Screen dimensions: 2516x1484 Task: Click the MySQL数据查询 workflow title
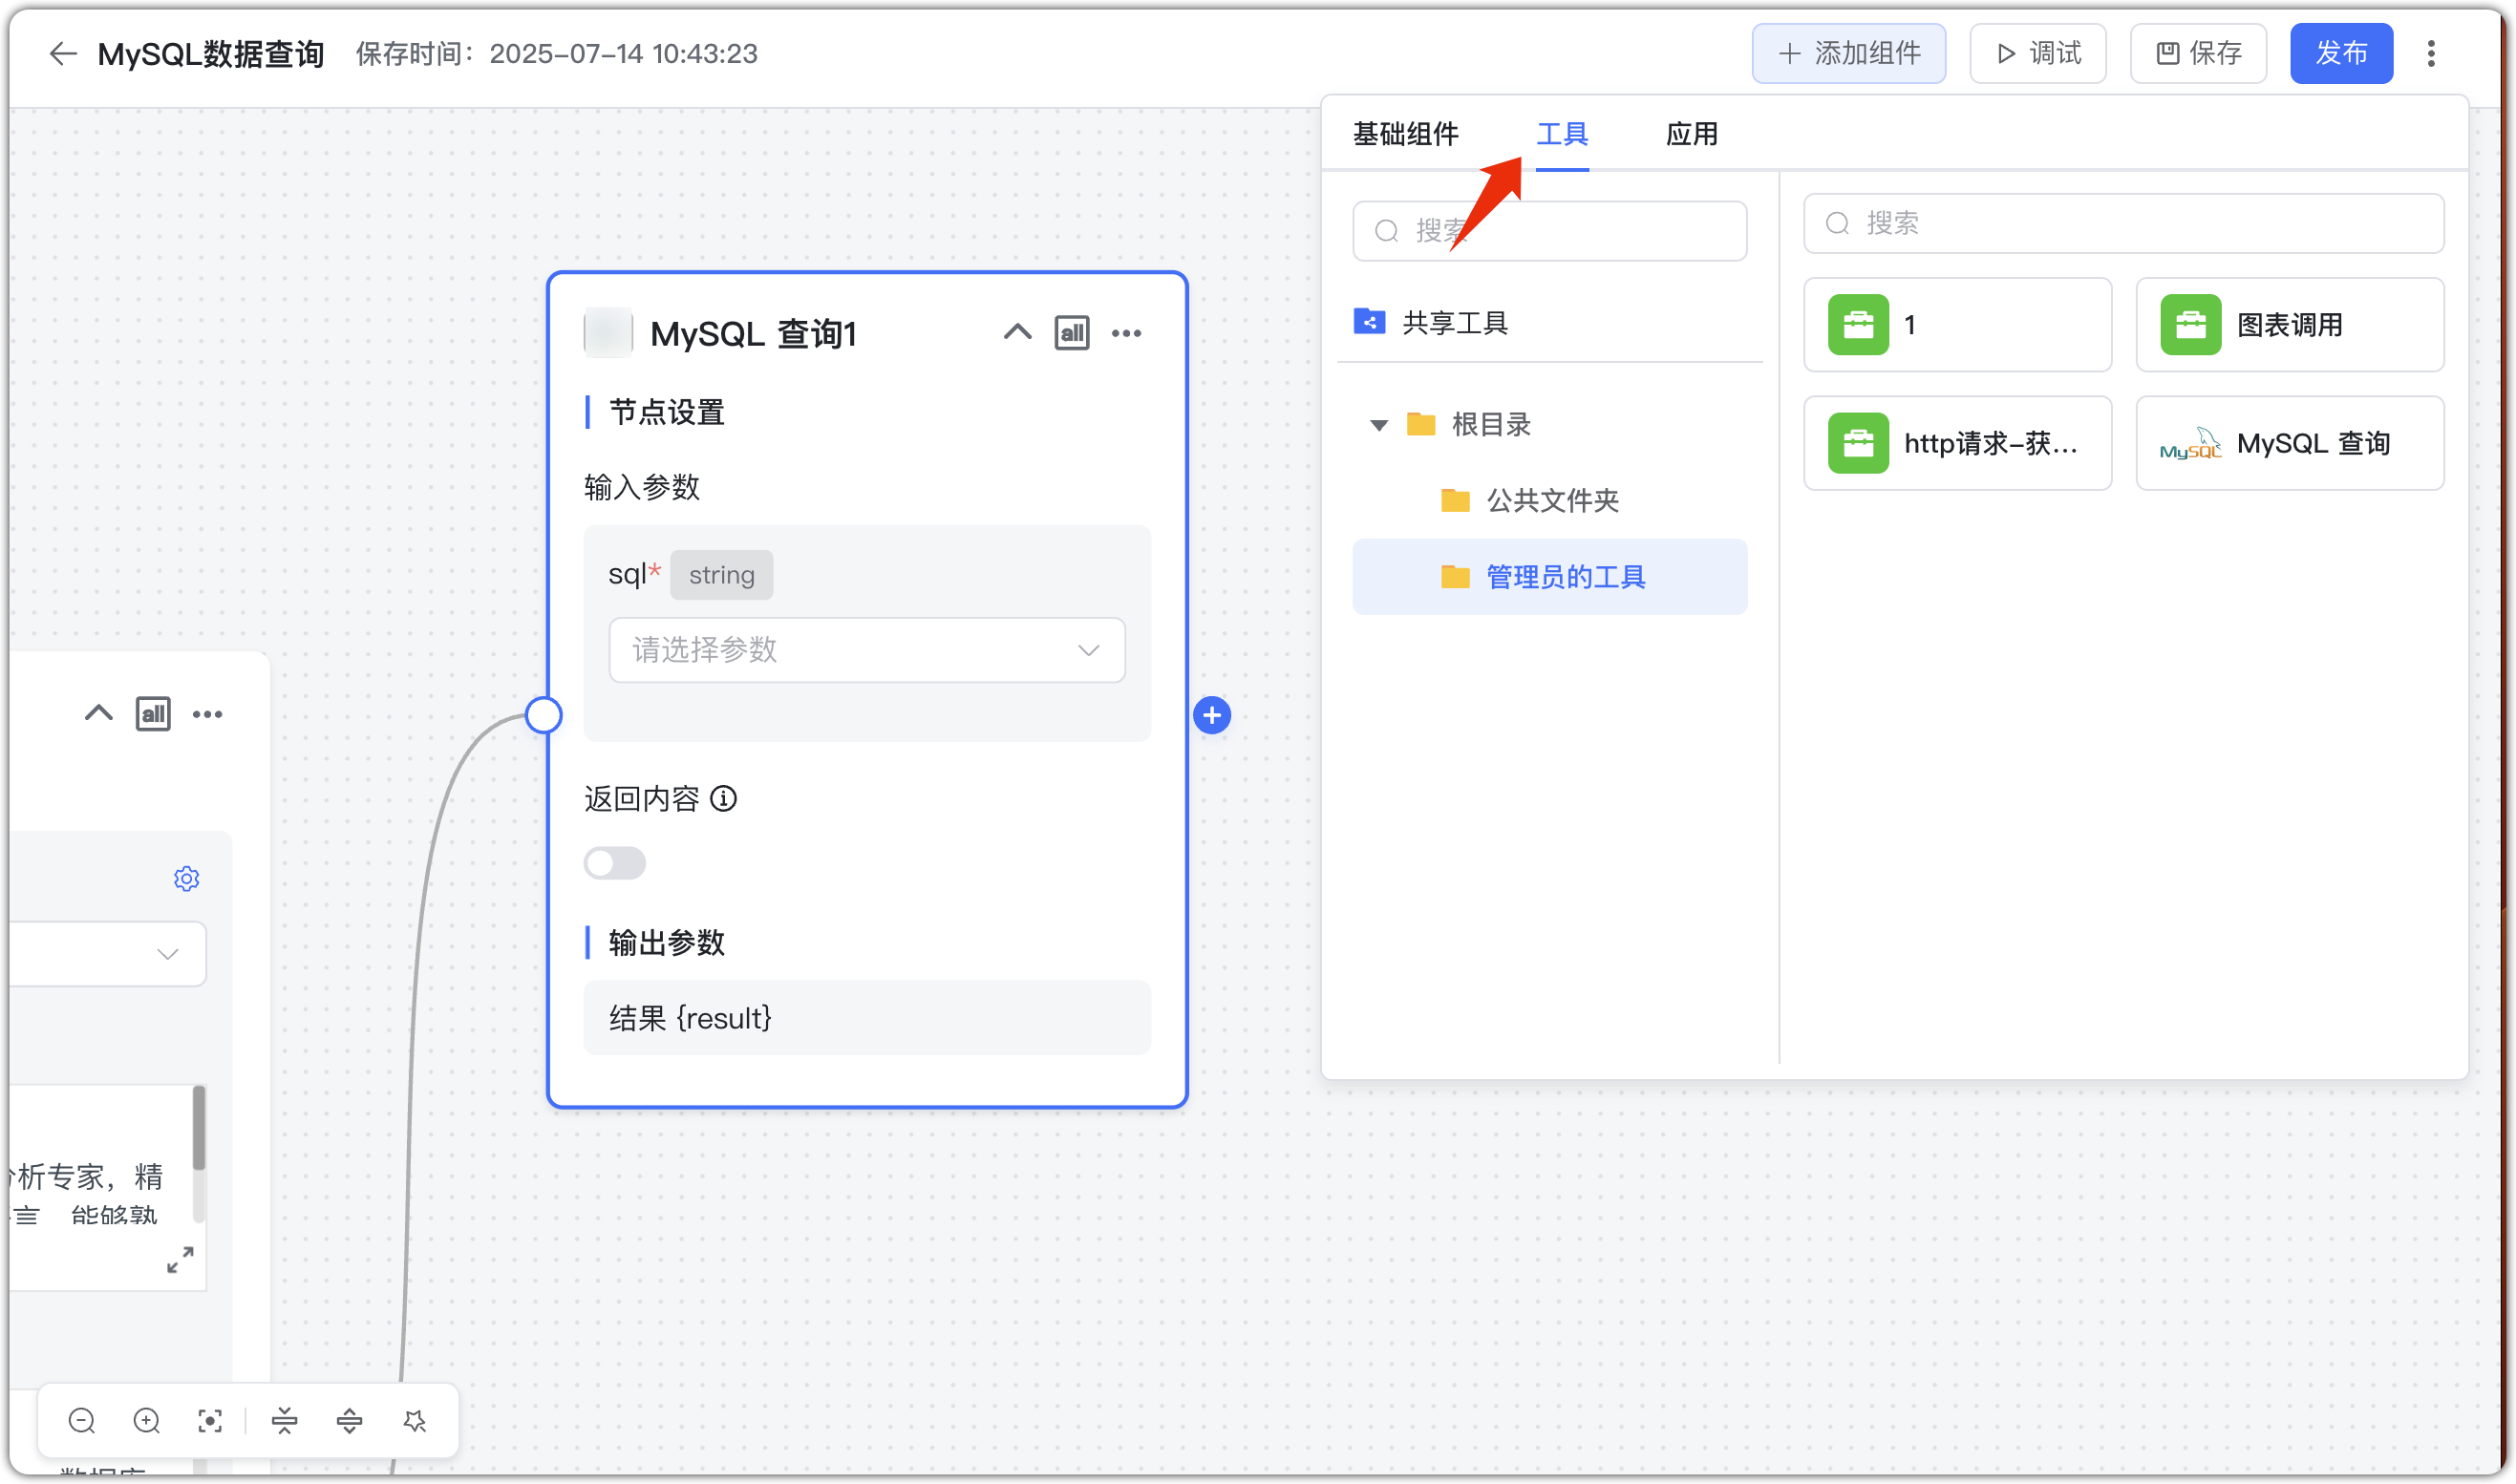[x=211, y=53]
